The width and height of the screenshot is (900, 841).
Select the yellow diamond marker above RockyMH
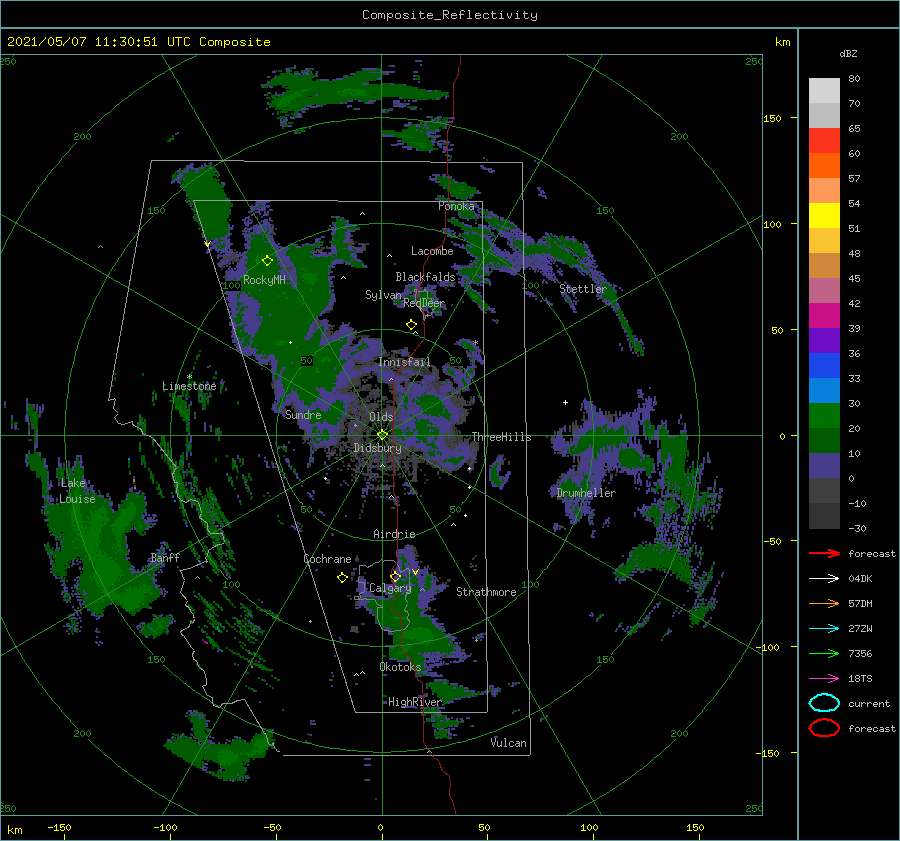click(267, 261)
